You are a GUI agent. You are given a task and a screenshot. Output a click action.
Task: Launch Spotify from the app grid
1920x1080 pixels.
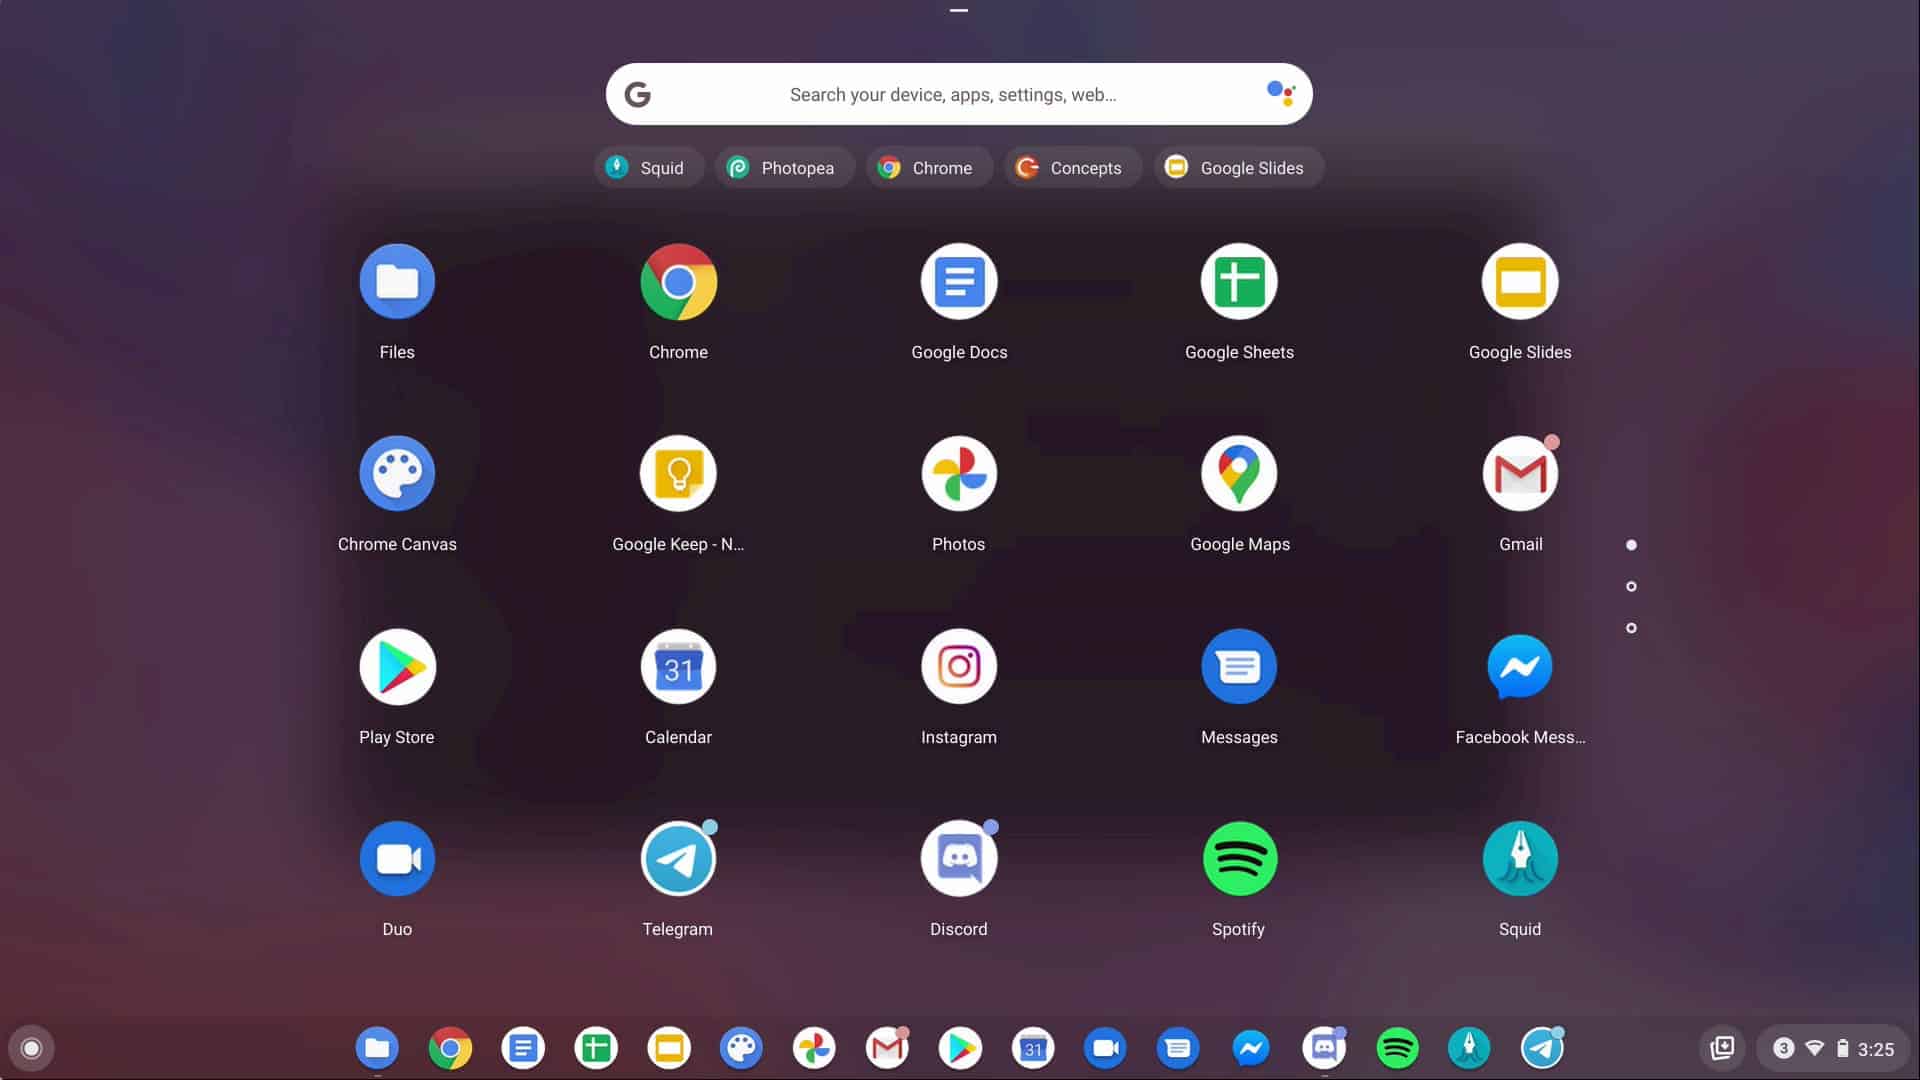[x=1239, y=858]
